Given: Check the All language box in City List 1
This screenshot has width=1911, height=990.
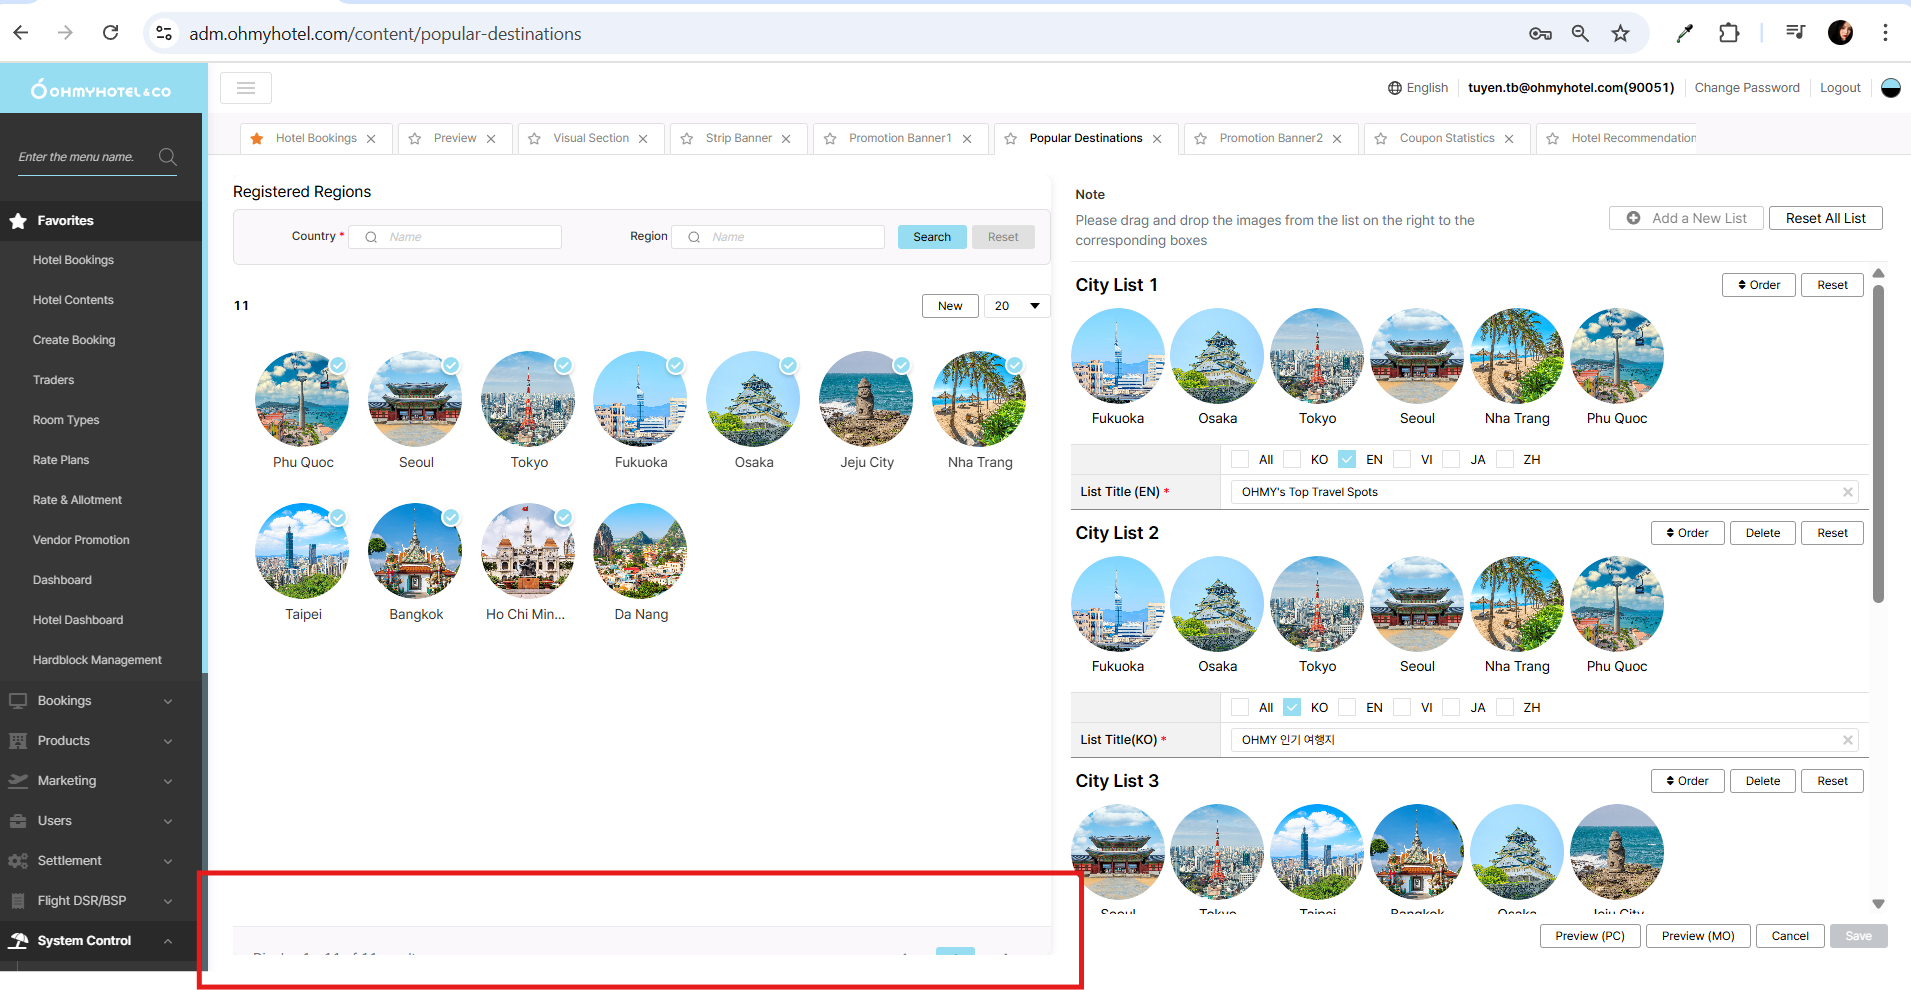Looking at the screenshot, I should pos(1240,459).
